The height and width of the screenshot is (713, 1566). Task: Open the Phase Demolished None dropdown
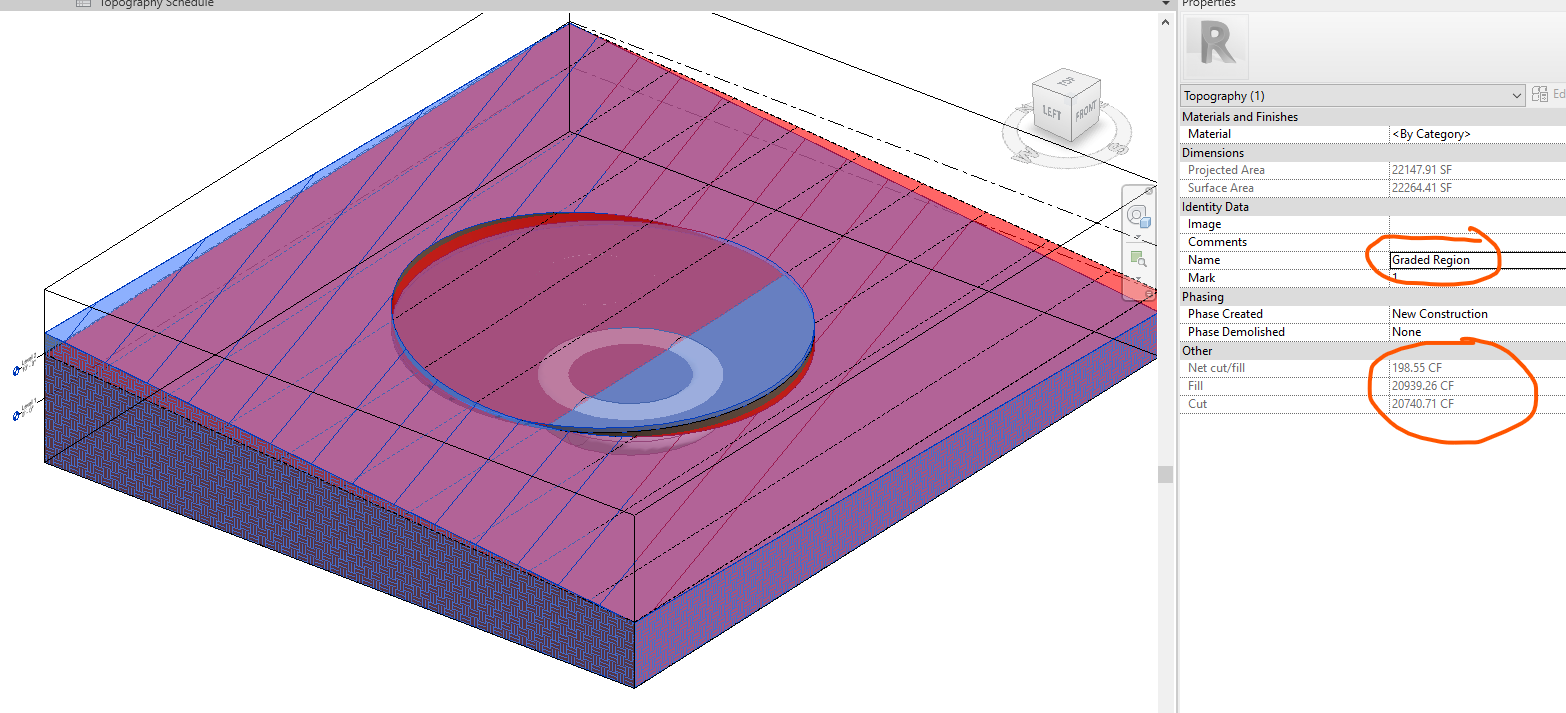[1477, 332]
